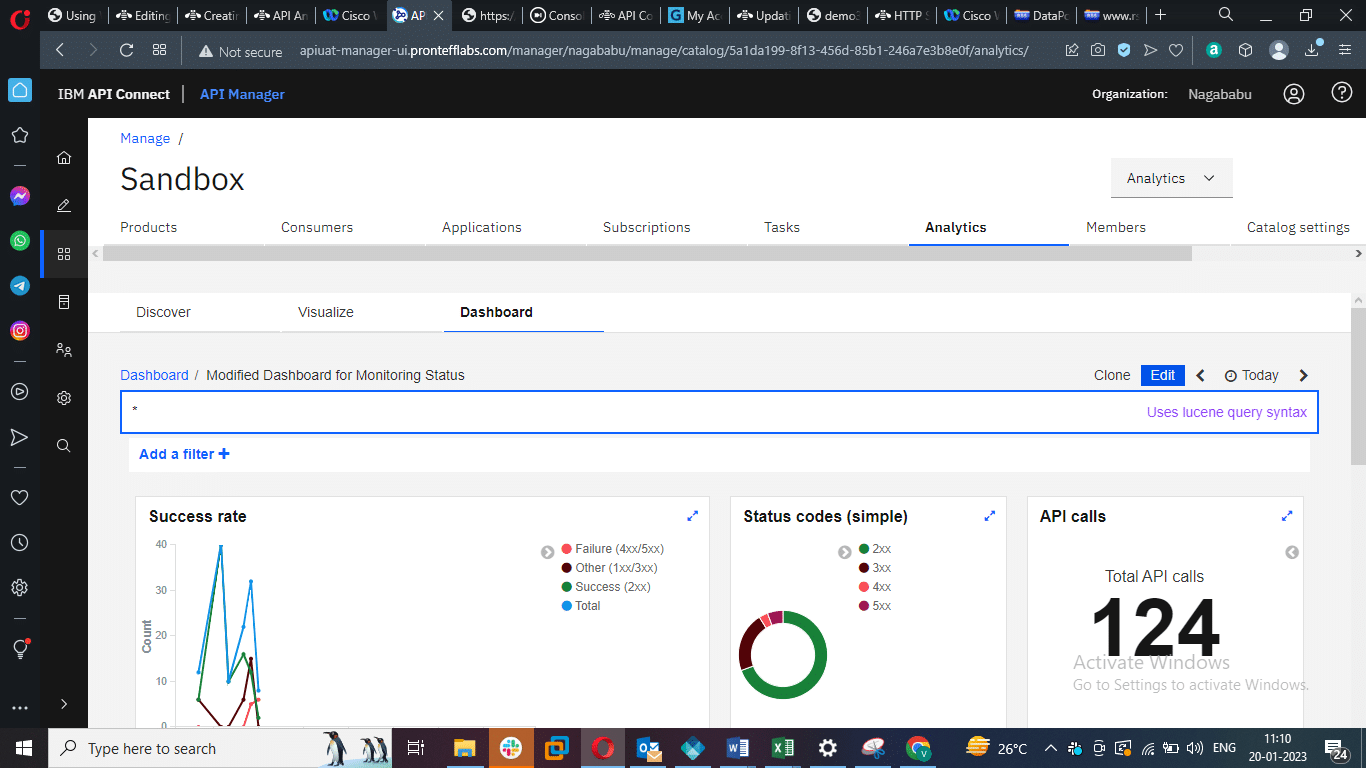Expand the API Manager sidebar with the arrow
1366x768 pixels.
pos(64,704)
